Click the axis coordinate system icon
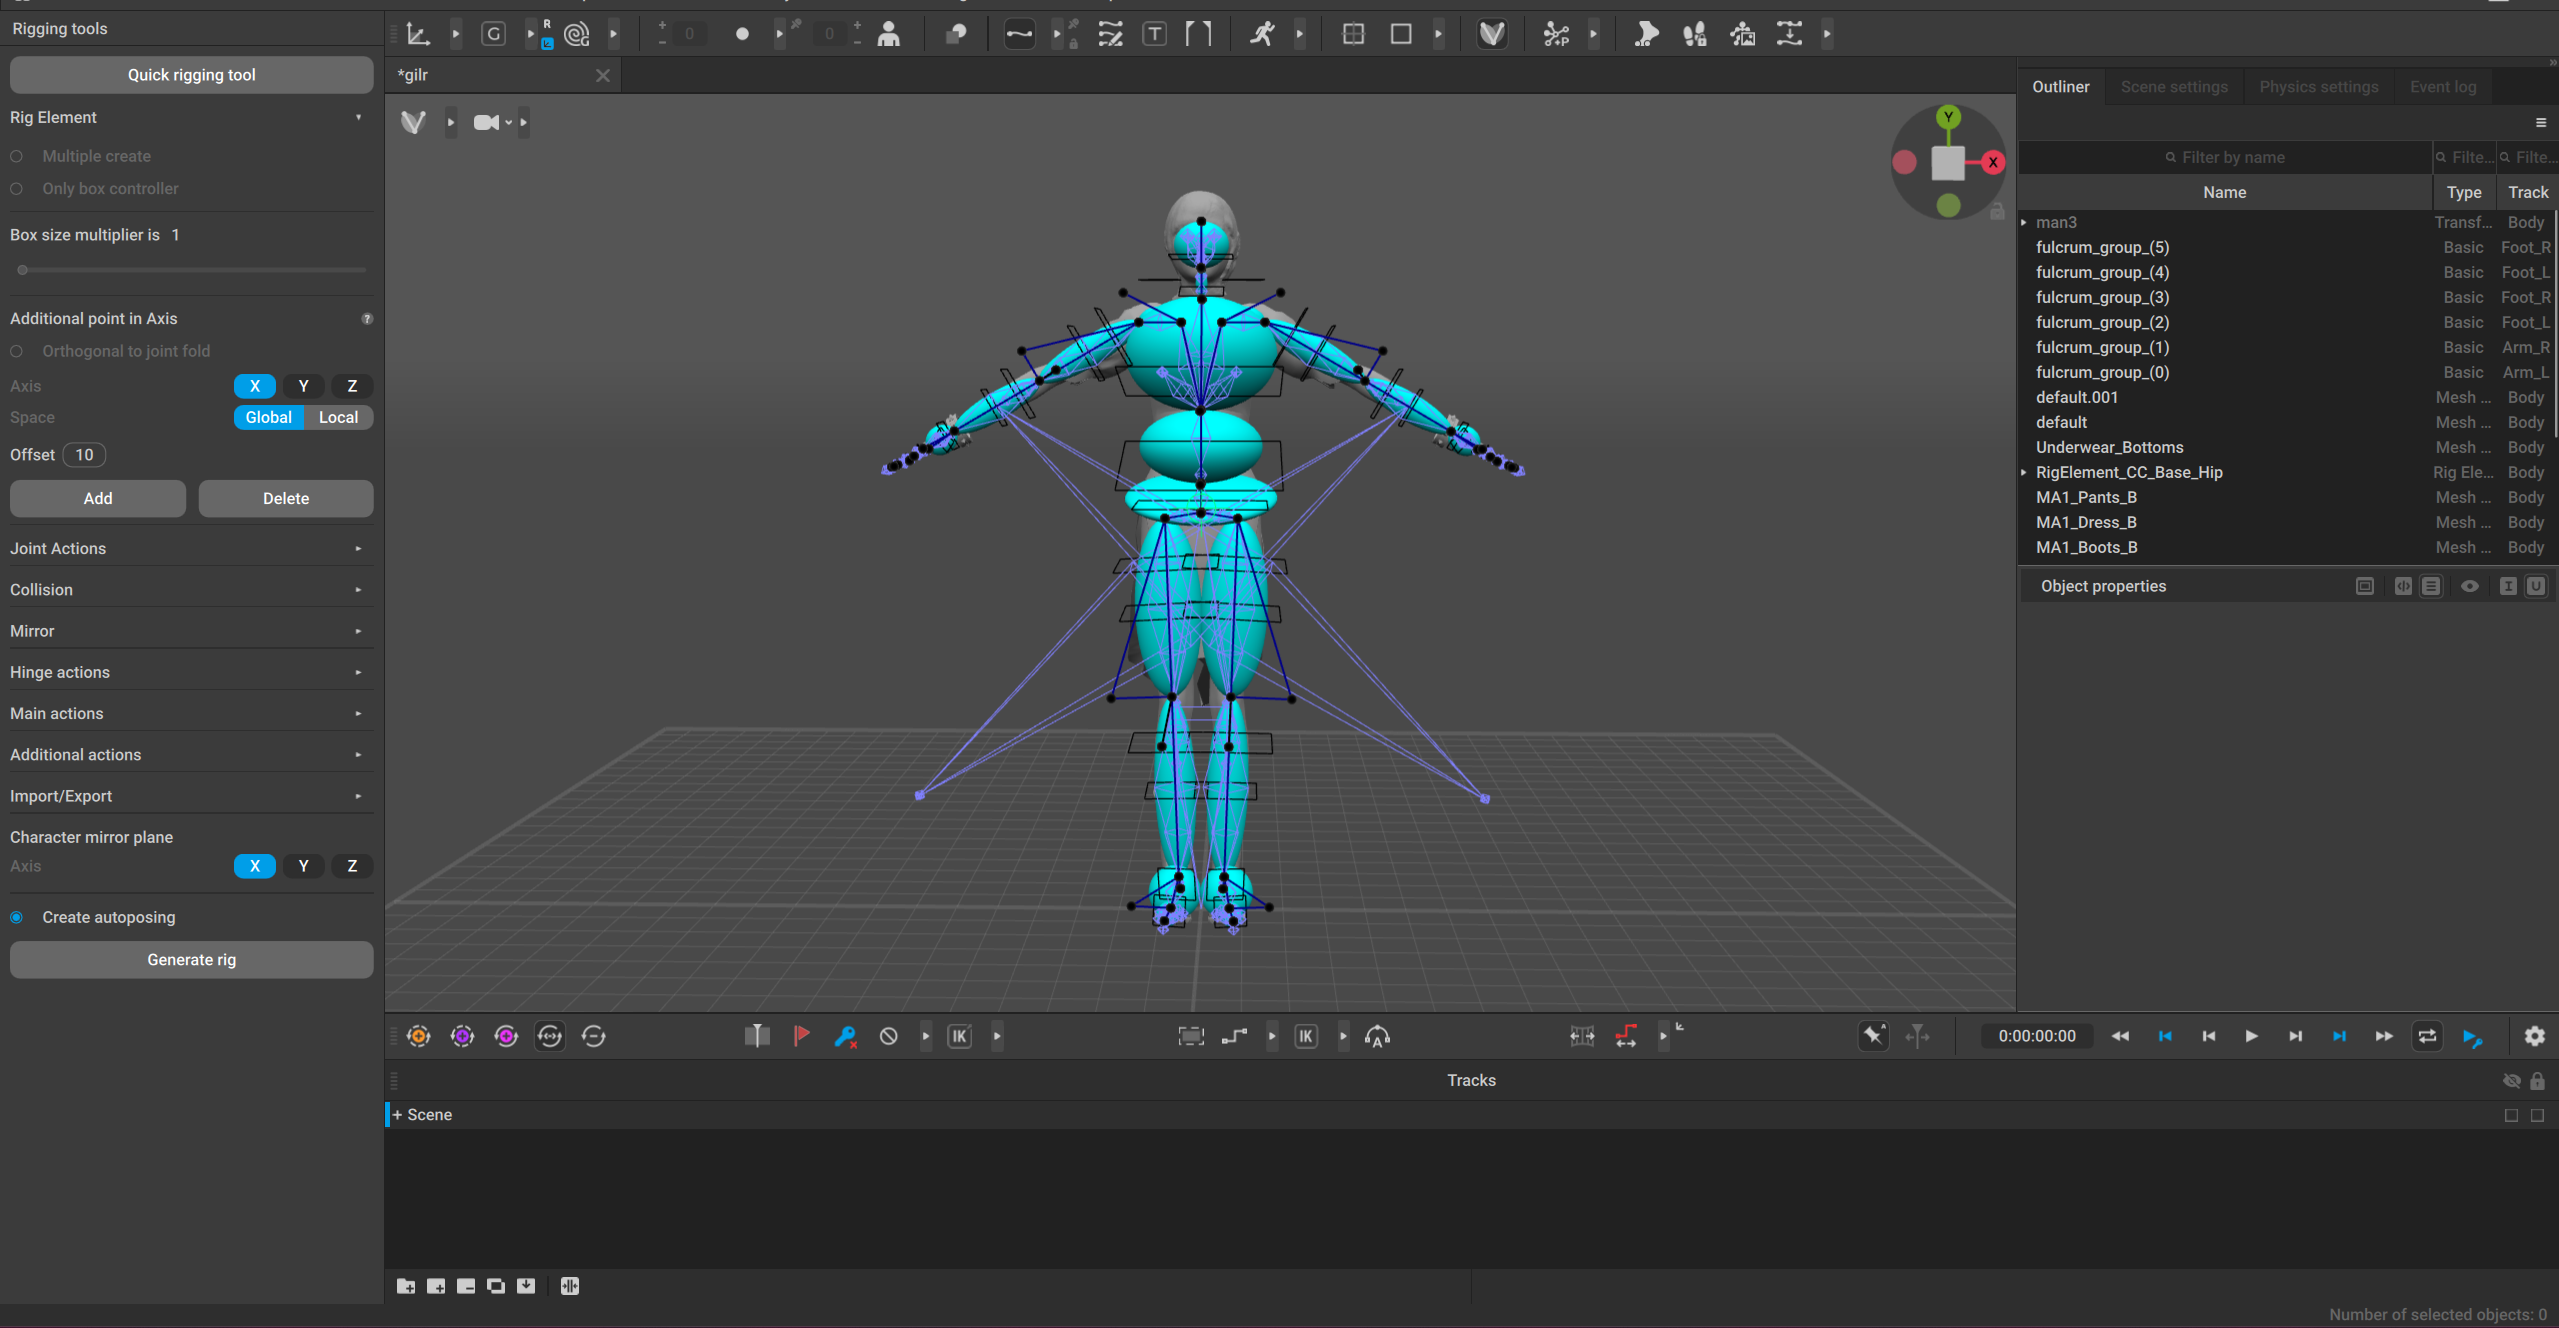2559x1328 pixels. coord(418,34)
